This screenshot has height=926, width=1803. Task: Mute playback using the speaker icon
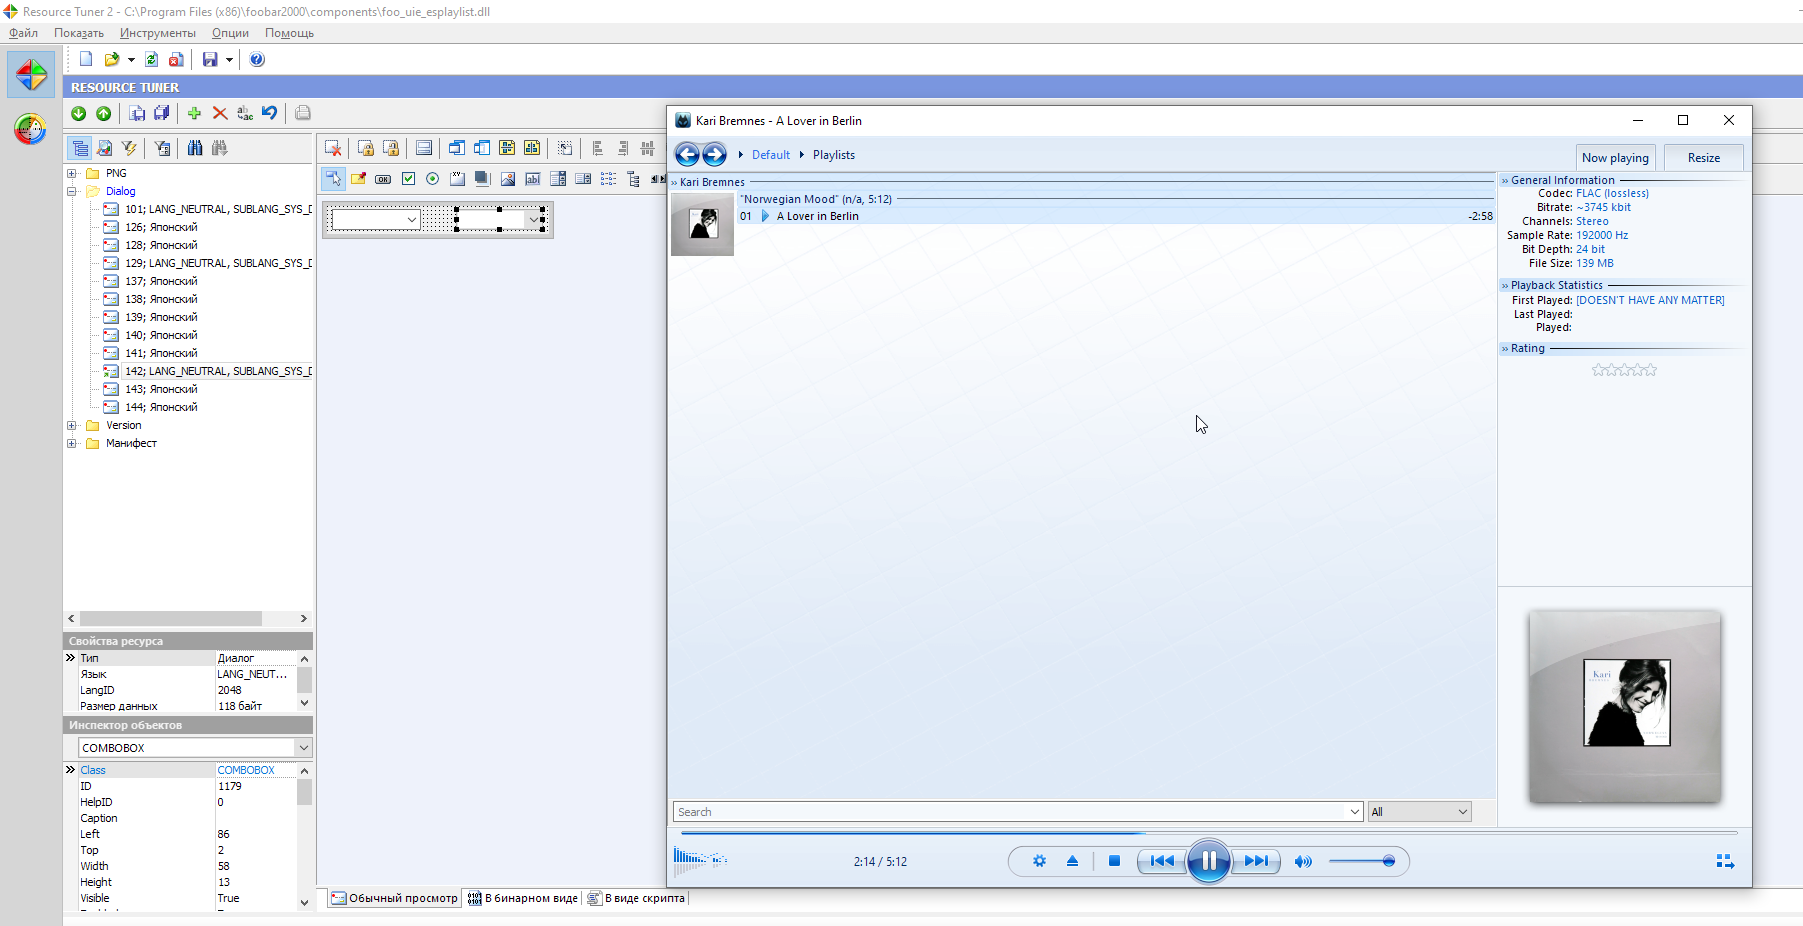point(1303,861)
